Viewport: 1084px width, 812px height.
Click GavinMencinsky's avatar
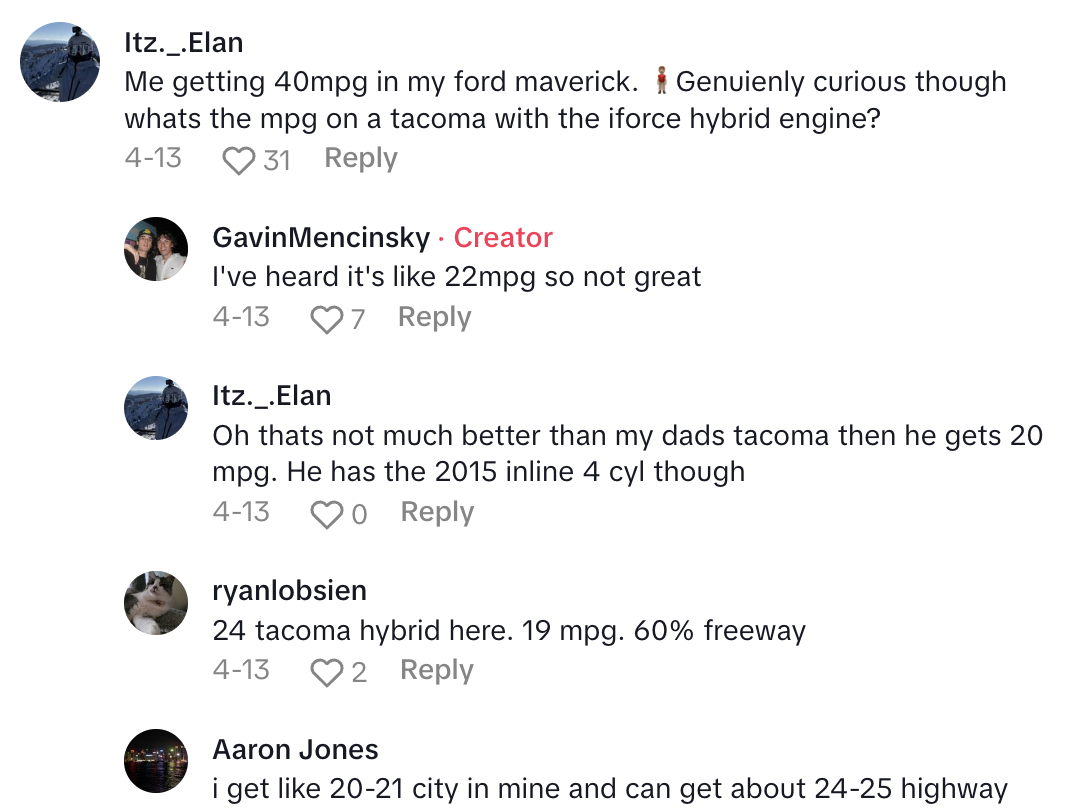156,249
